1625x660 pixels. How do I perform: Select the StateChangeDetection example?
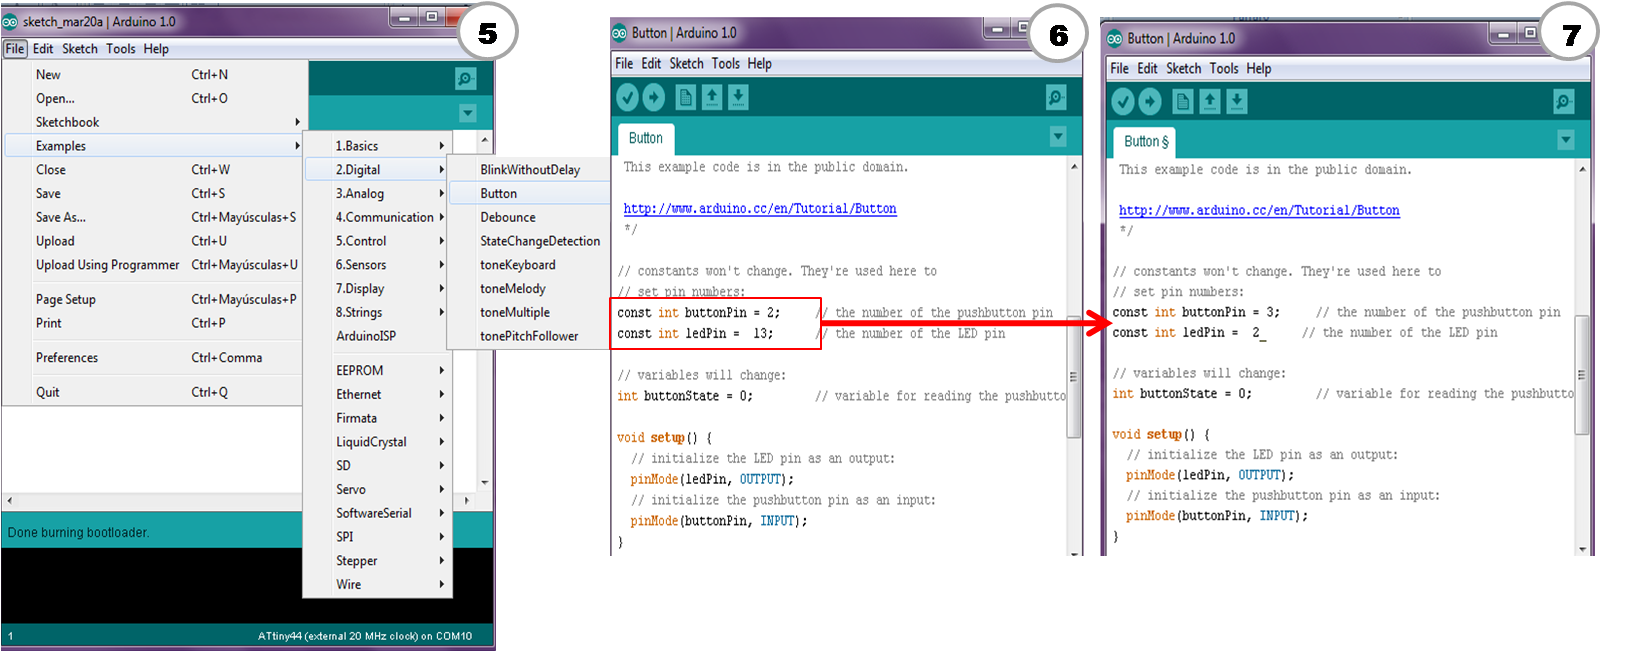[529, 241]
